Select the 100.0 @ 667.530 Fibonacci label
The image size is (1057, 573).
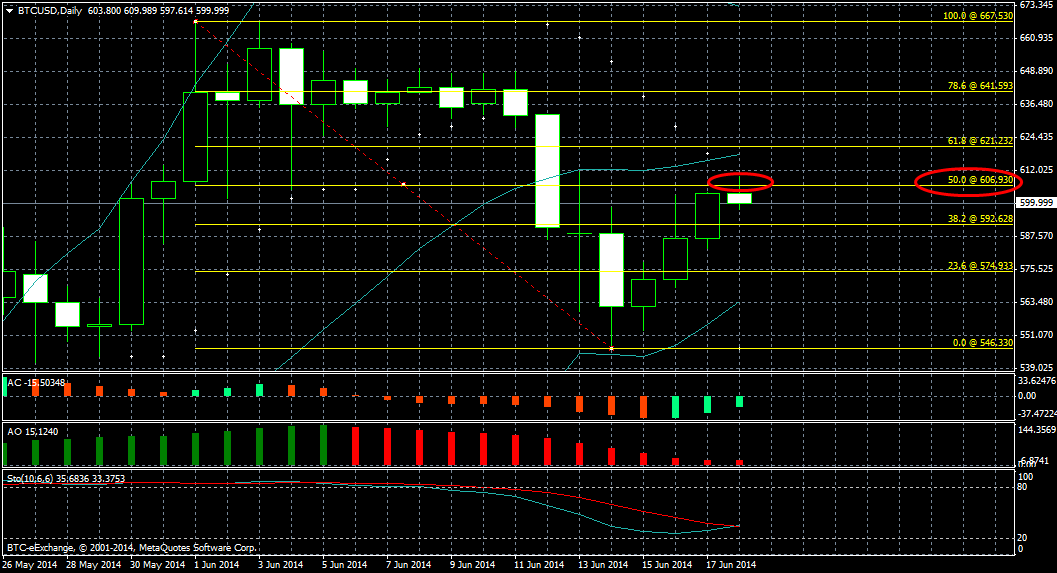pos(979,16)
